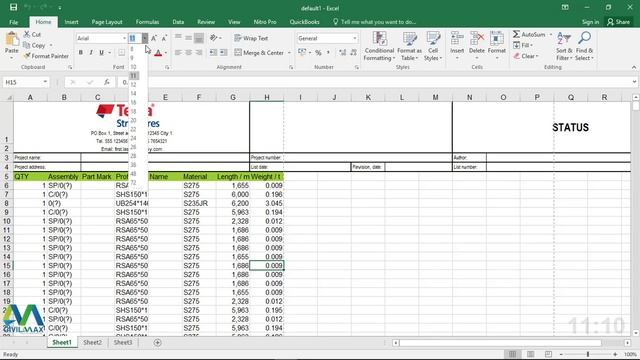Open the File menu tab
The image size is (640, 360).
click(x=13, y=22)
